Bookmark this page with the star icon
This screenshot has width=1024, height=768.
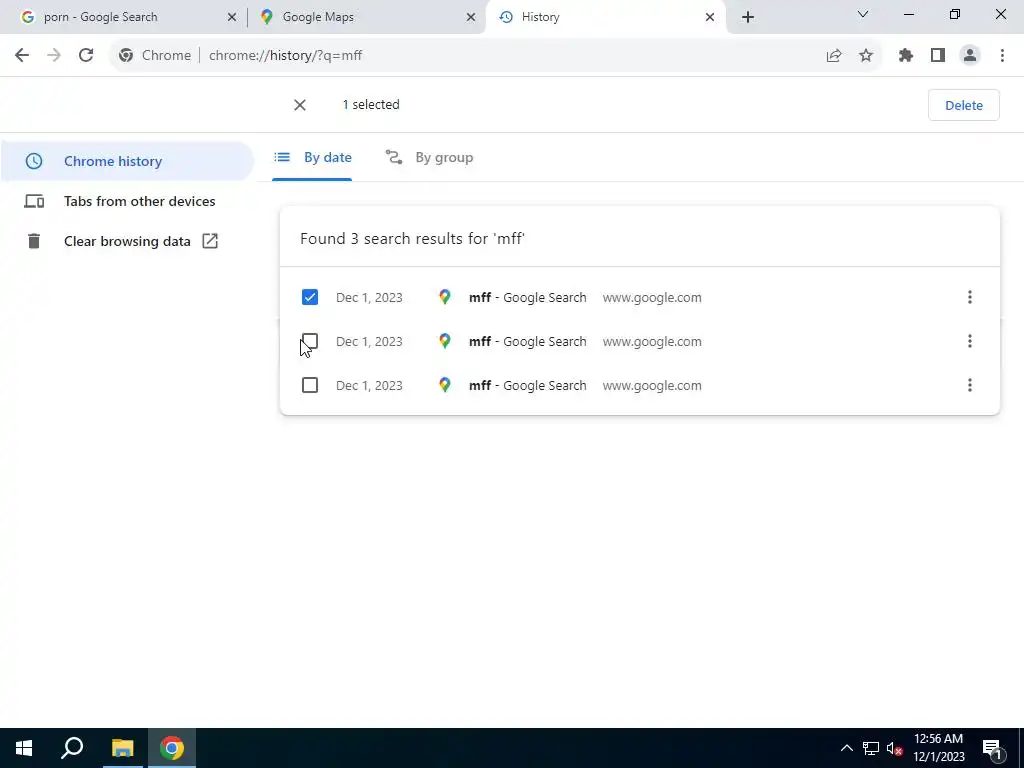pyautogui.click(x=866, y=56)
